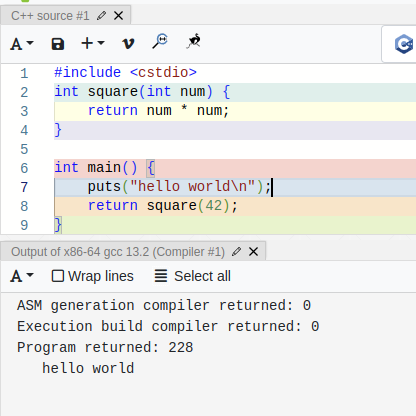Open font size menu in output pane
Viewport: 416px width, 416px height.
click(22, 276)
